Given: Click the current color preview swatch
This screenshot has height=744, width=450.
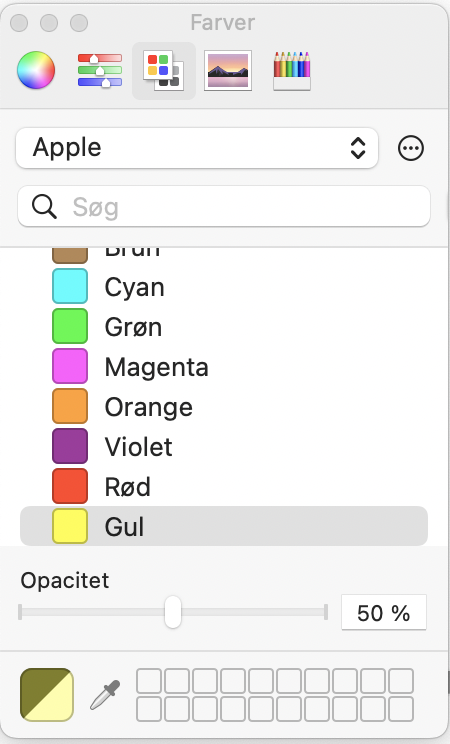Looking at the screenshot, I should point(47,695).
